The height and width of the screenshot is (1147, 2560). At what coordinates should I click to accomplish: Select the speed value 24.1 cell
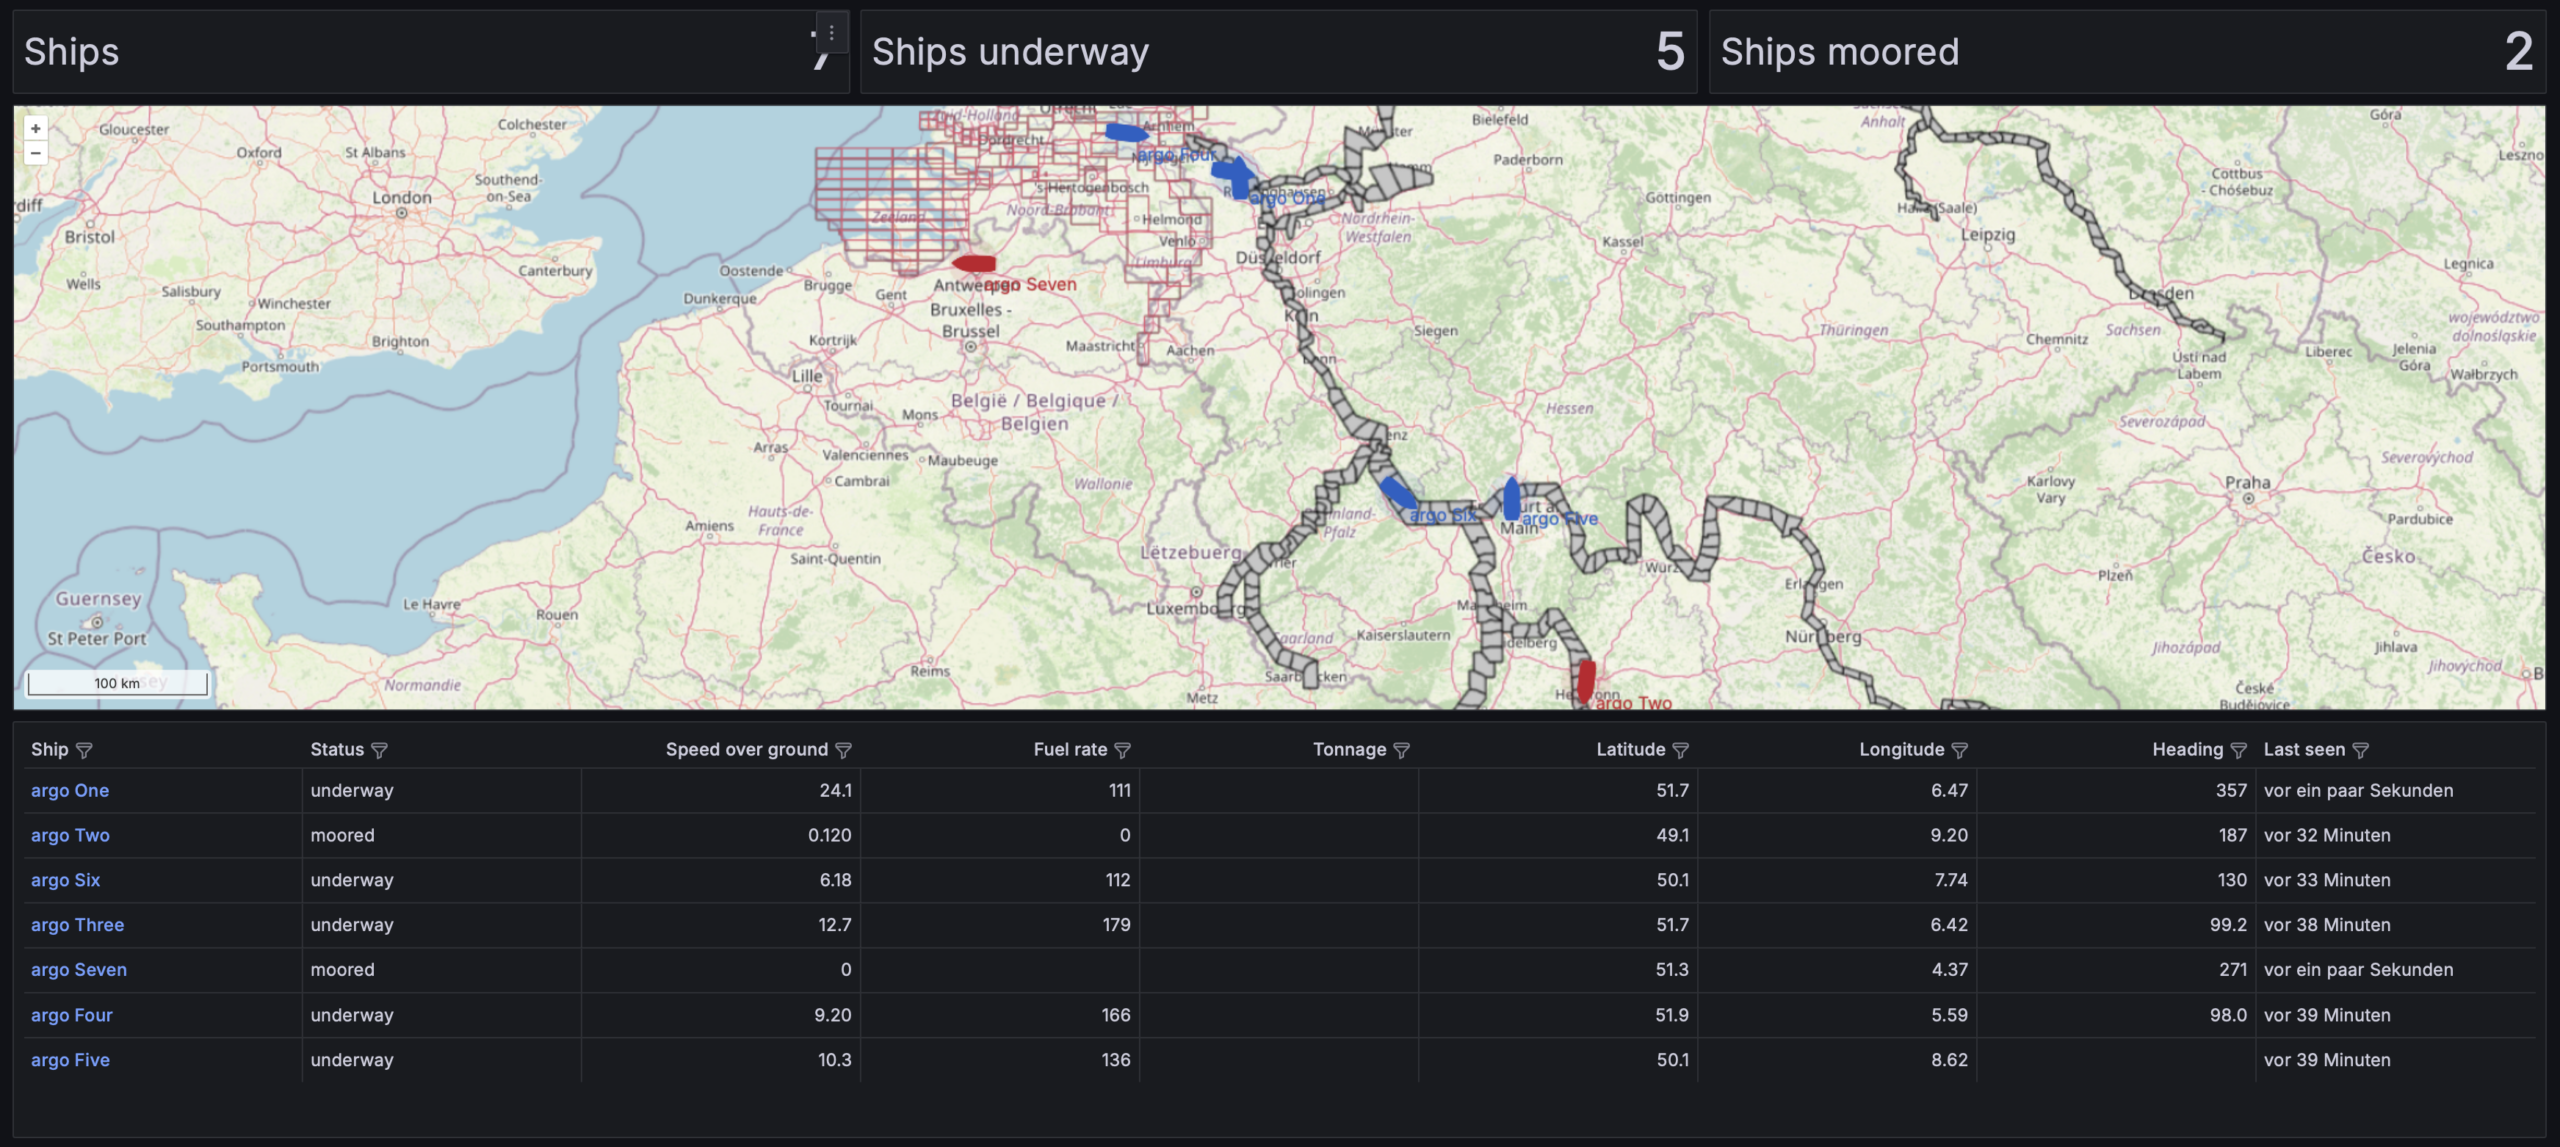tap(720, 791)
